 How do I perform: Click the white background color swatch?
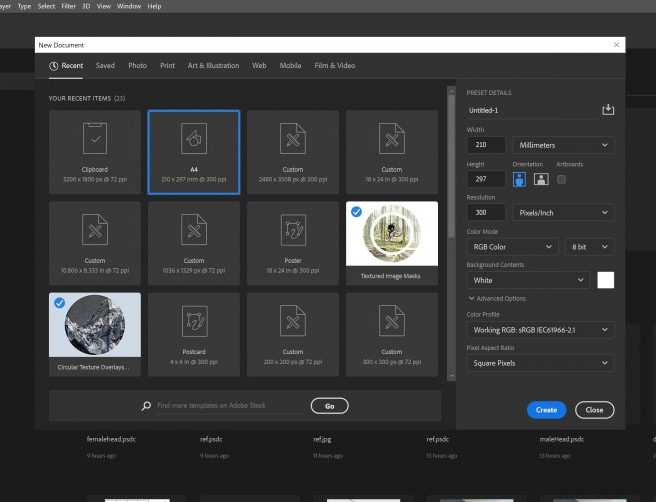[606, 280]
